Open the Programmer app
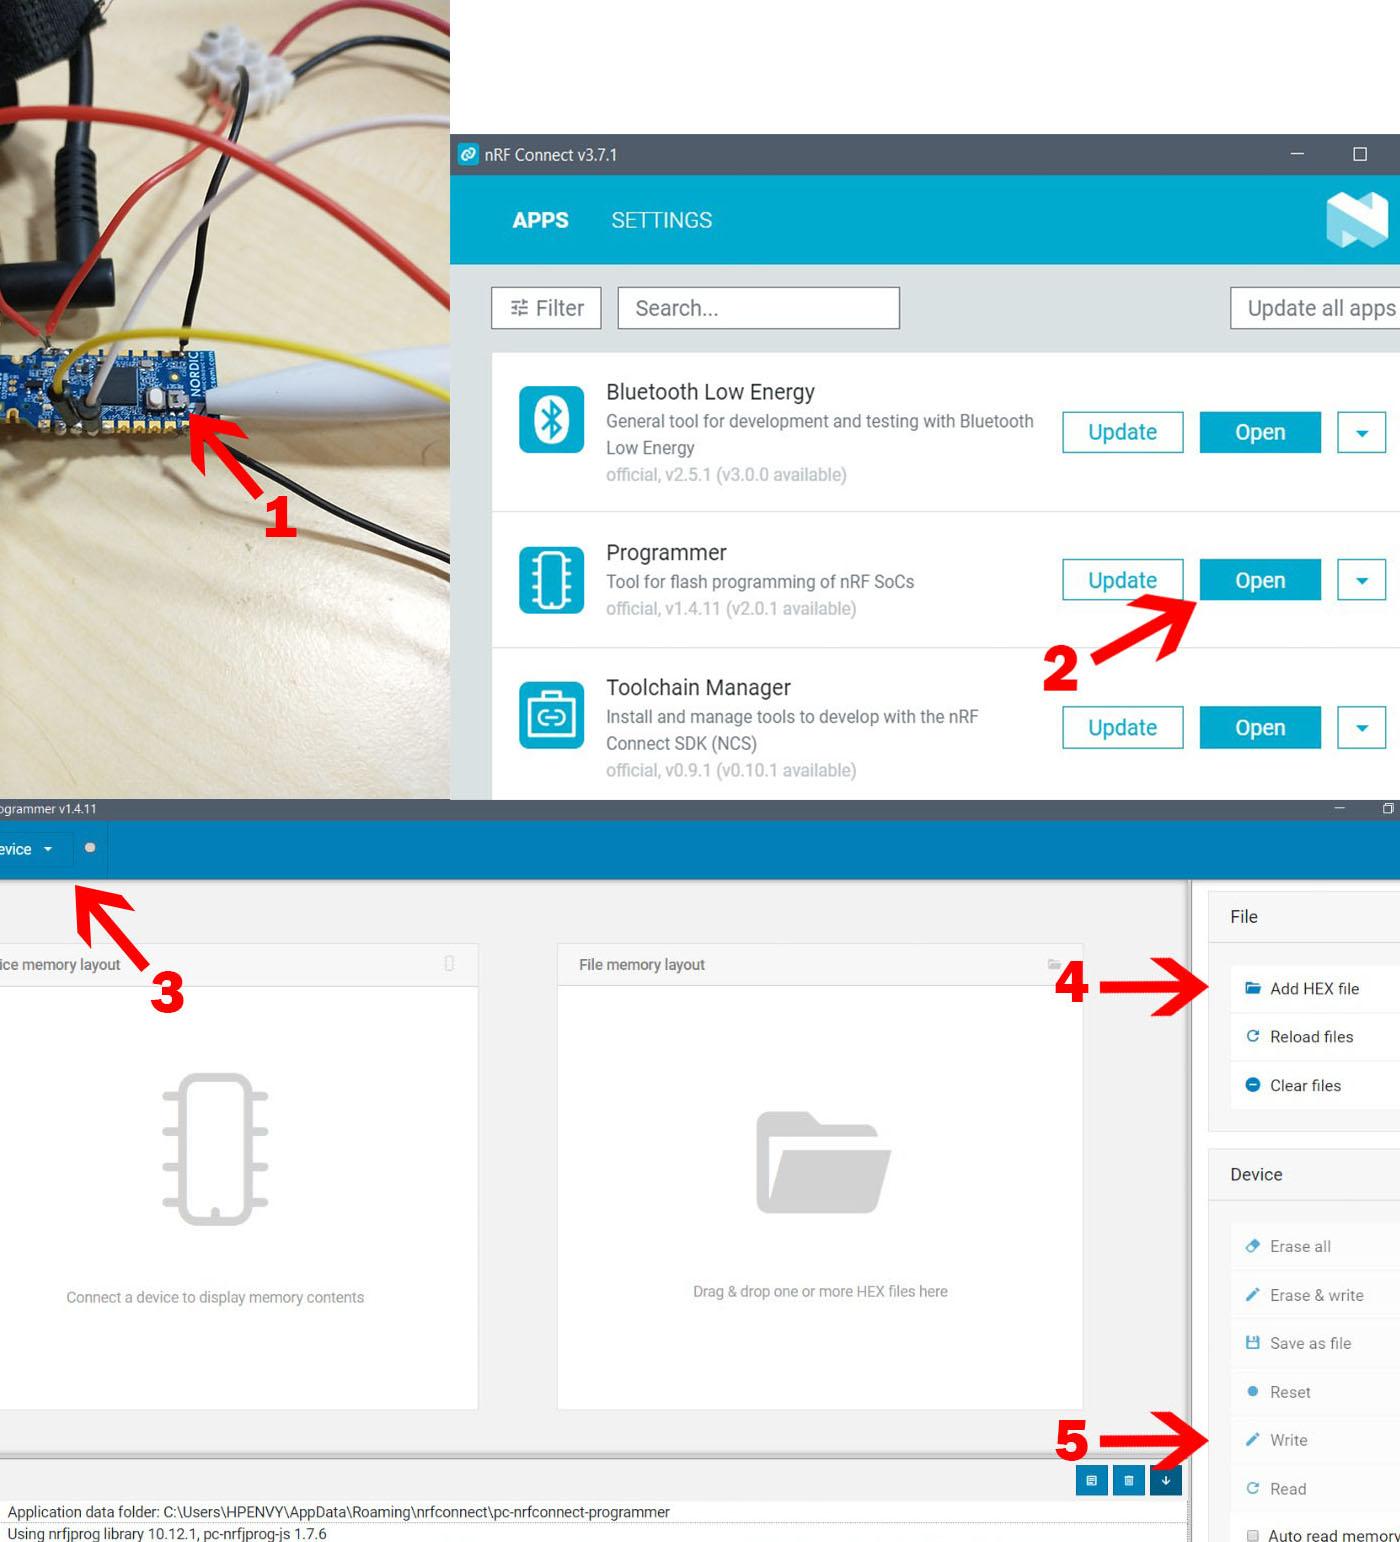This screenshot has width=1400, height=1542. point(1260,580)
